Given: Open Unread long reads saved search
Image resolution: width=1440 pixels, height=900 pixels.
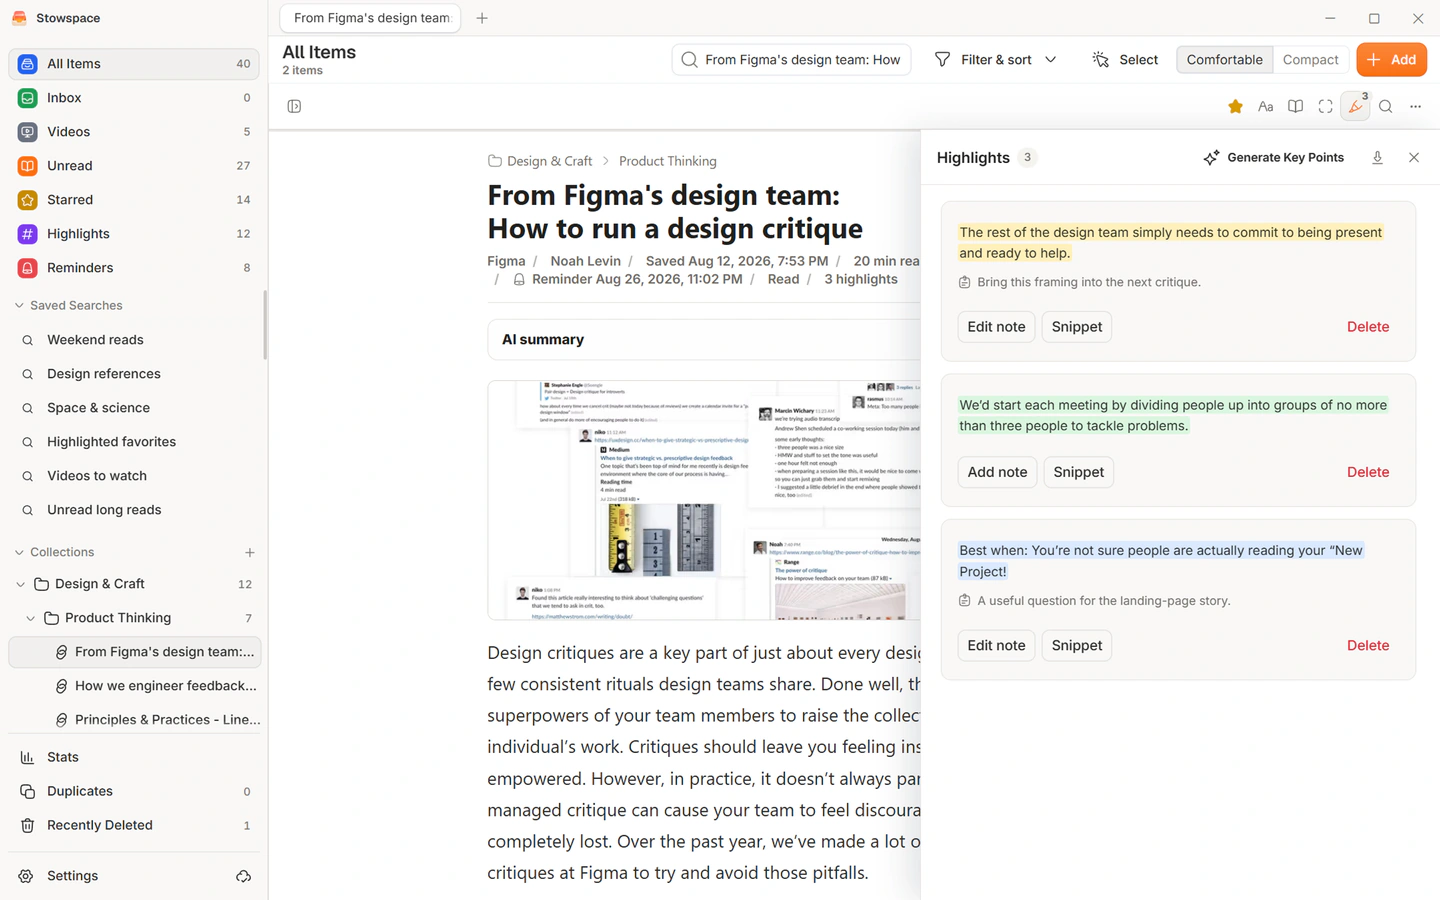Looking at the screenshot, I should coord(134,509).
